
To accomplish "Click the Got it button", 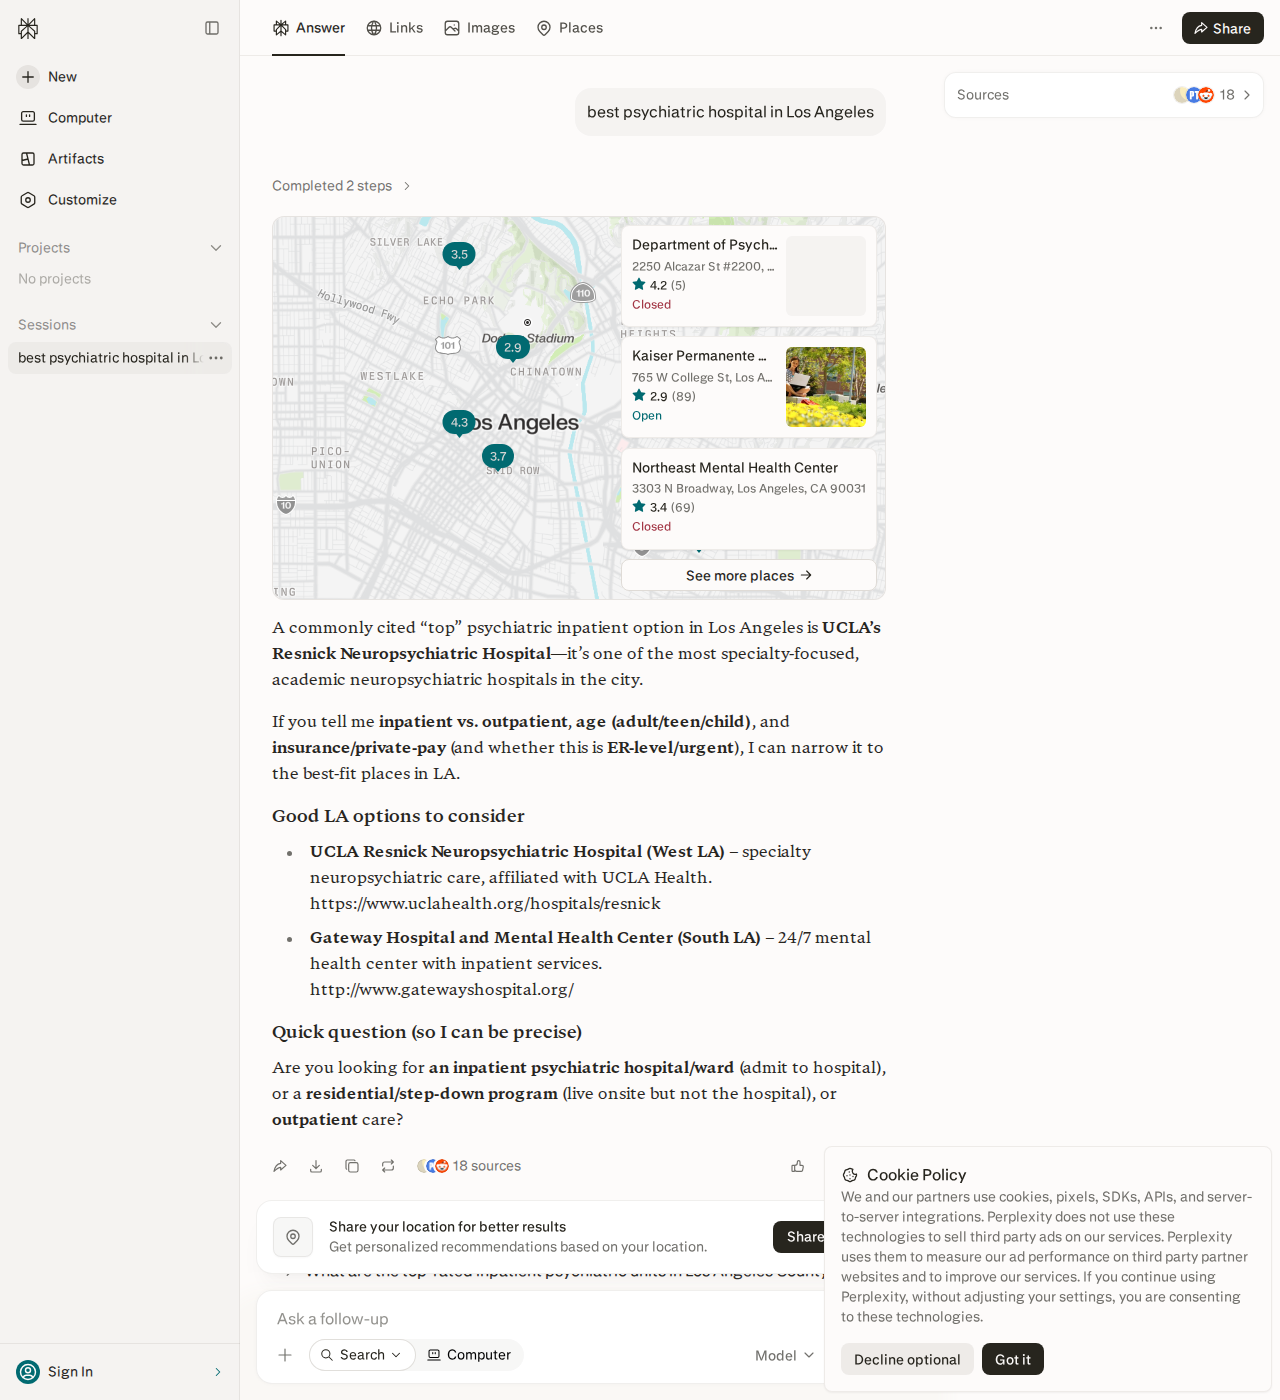I will pyautogui.click(x=1013, y=1359).
